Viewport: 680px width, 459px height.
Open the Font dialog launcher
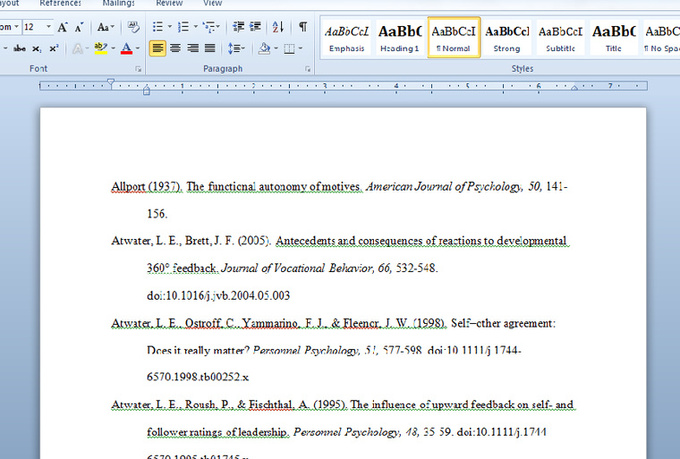point(138,69)
